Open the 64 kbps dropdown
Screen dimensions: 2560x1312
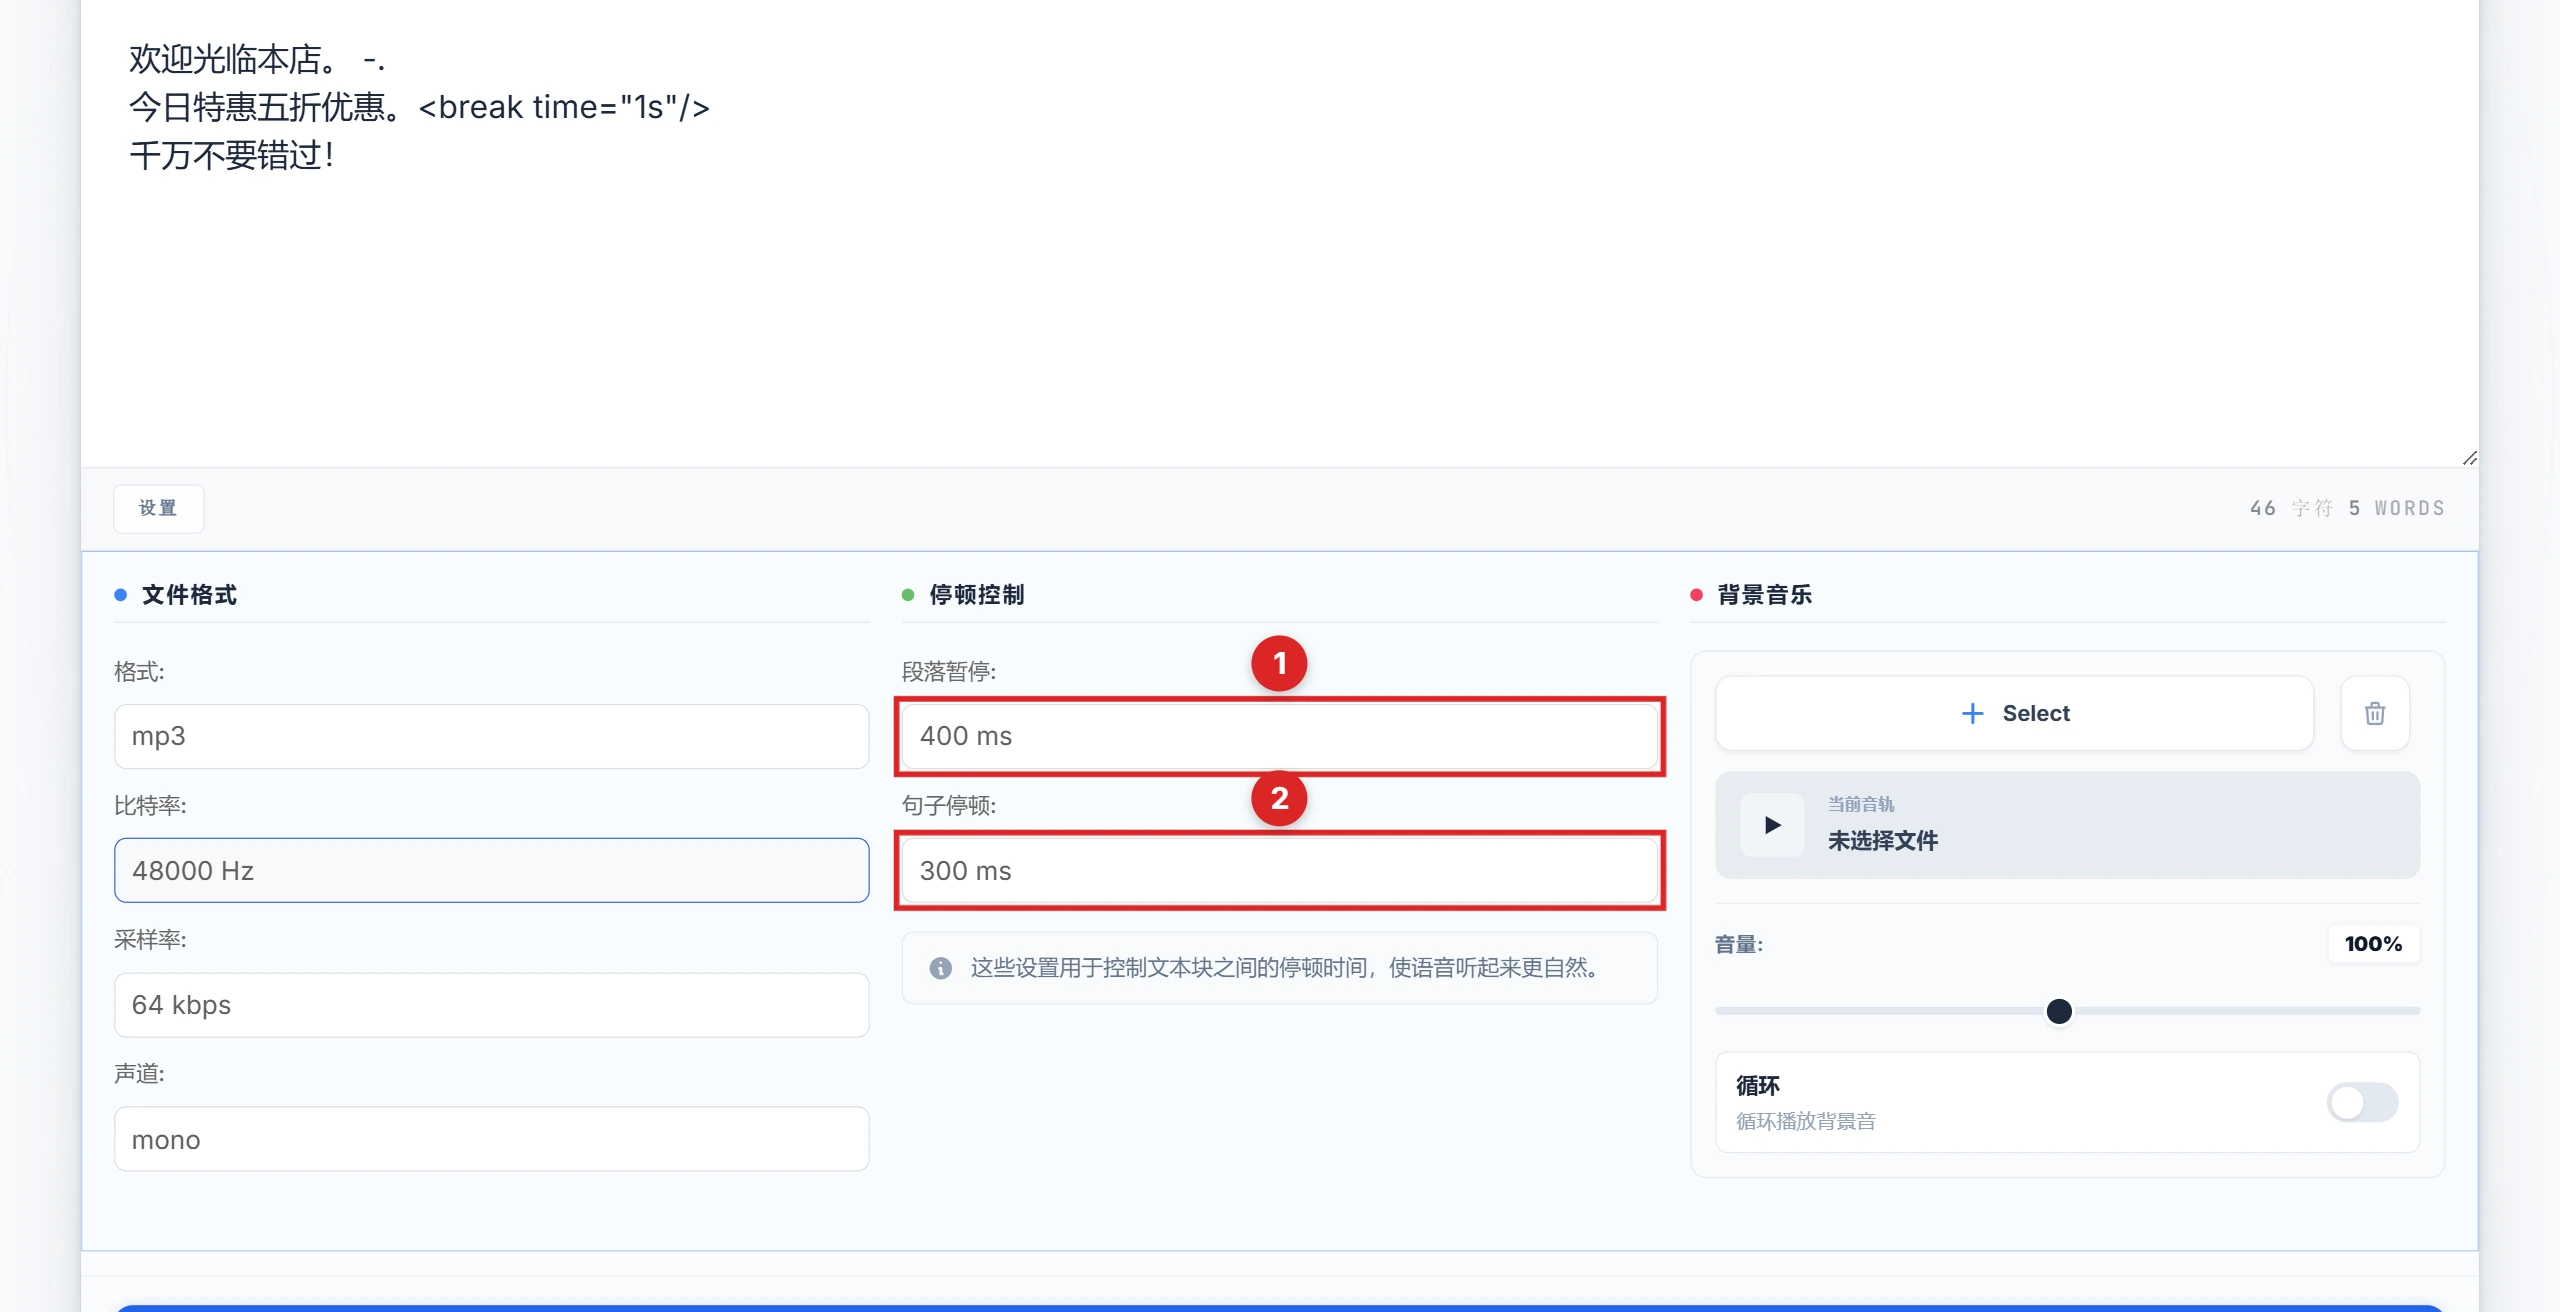pos(491,1005)
